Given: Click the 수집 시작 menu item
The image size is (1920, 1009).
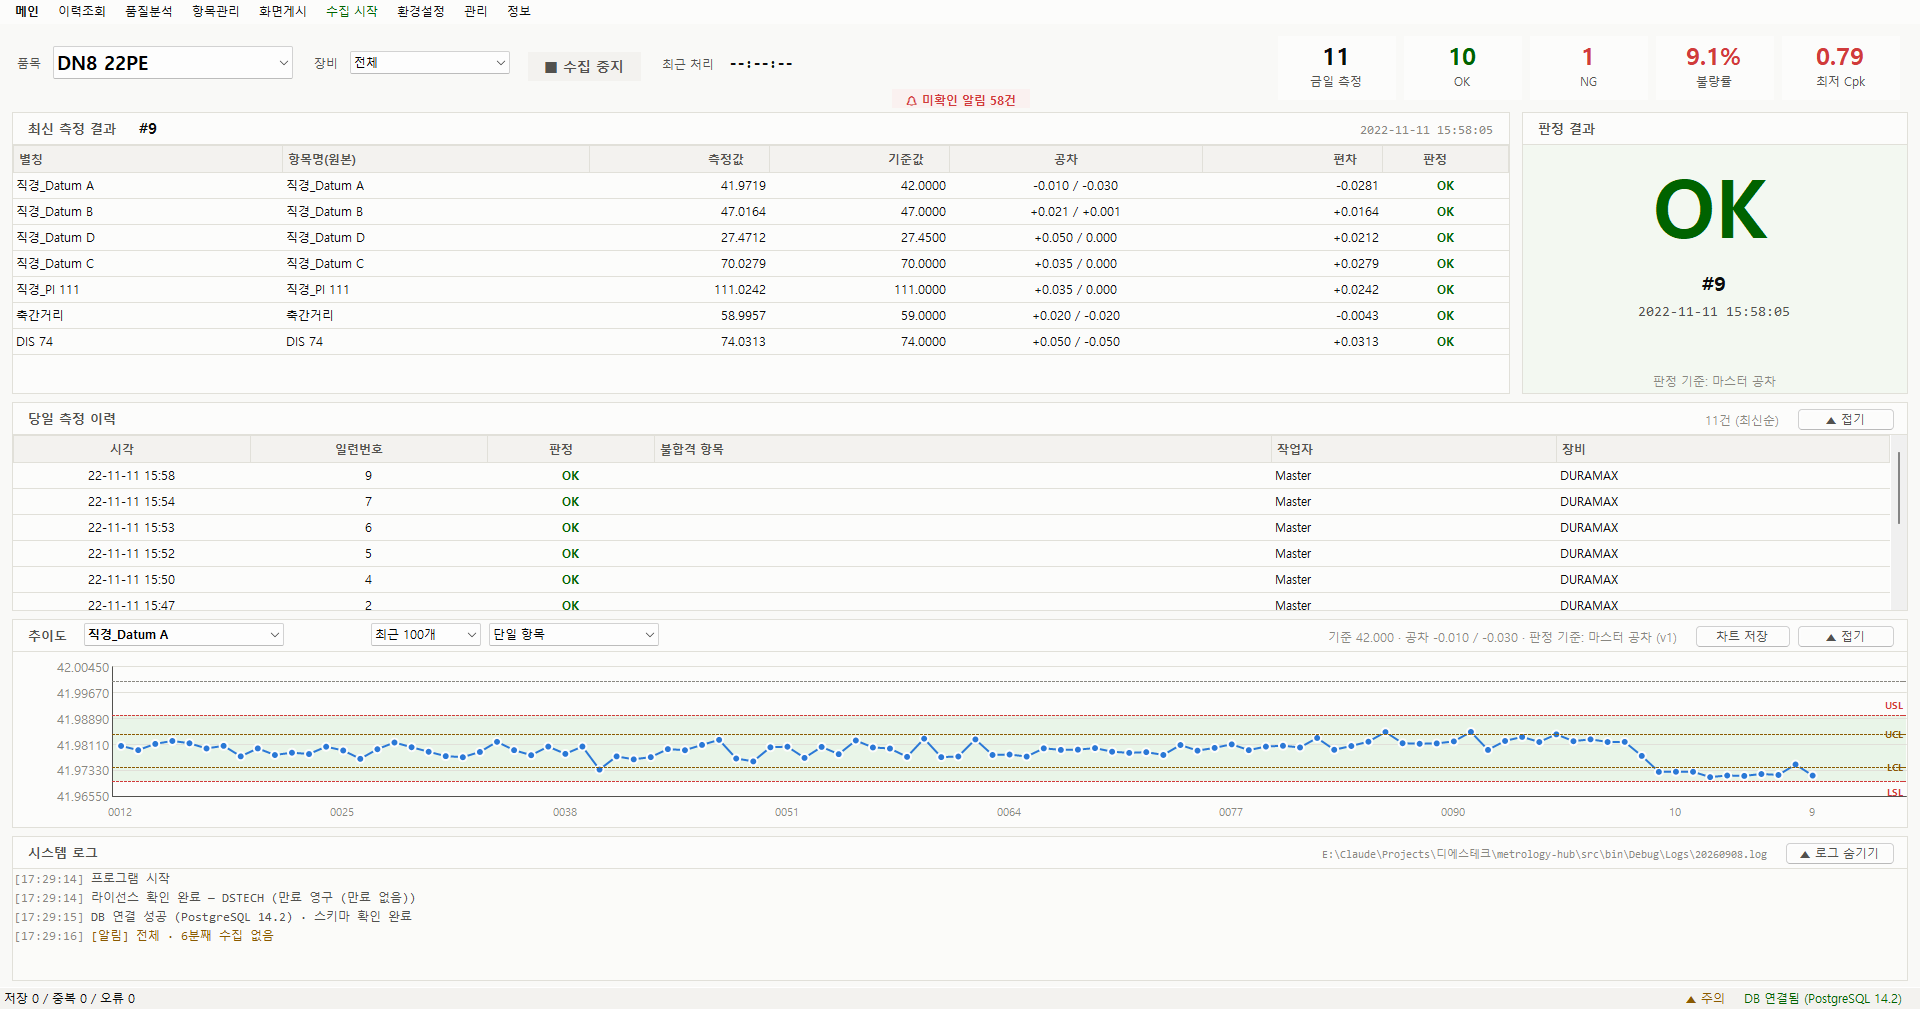Looking at the screenshot, I should coord(352,11).
